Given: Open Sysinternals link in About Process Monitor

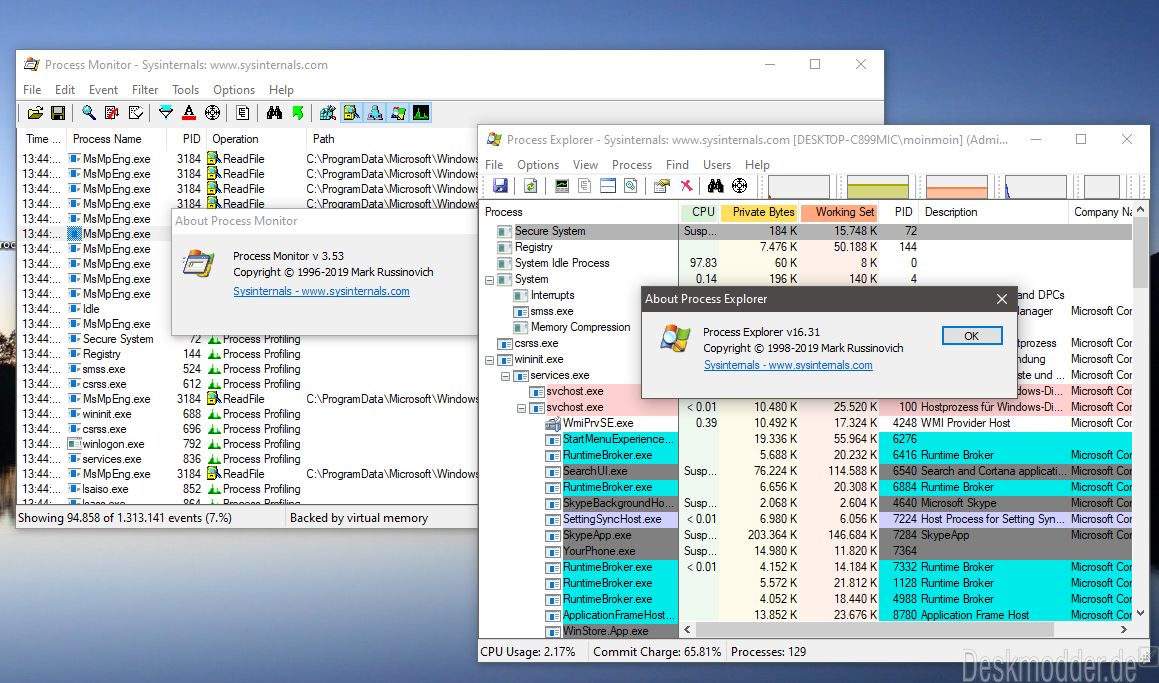Looking at the screenshot, I should point(322,291).
